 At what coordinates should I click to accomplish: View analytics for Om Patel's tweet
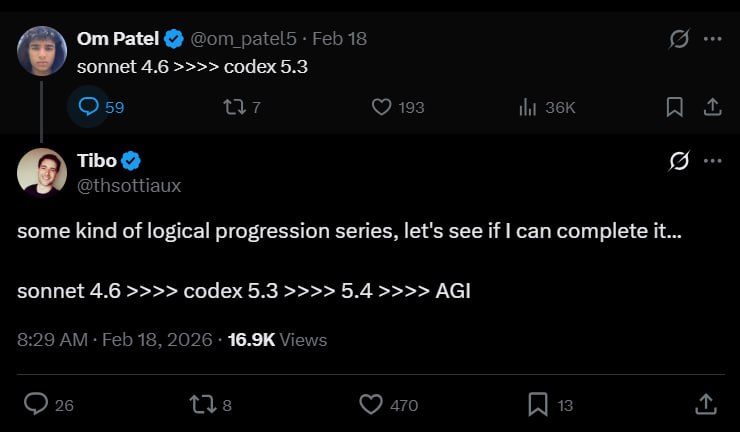[528, 107]
